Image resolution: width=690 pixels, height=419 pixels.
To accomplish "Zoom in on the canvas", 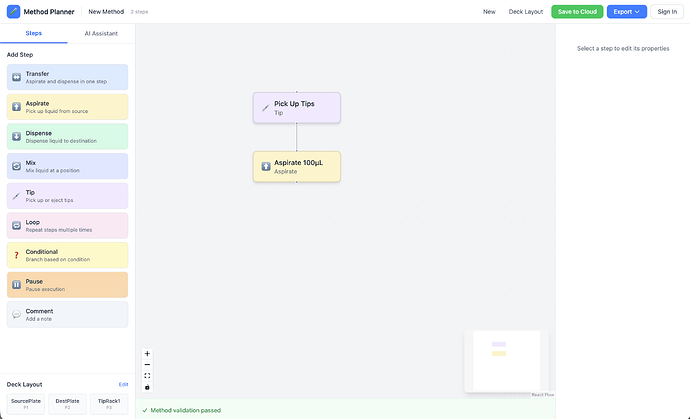I will 147,354.
